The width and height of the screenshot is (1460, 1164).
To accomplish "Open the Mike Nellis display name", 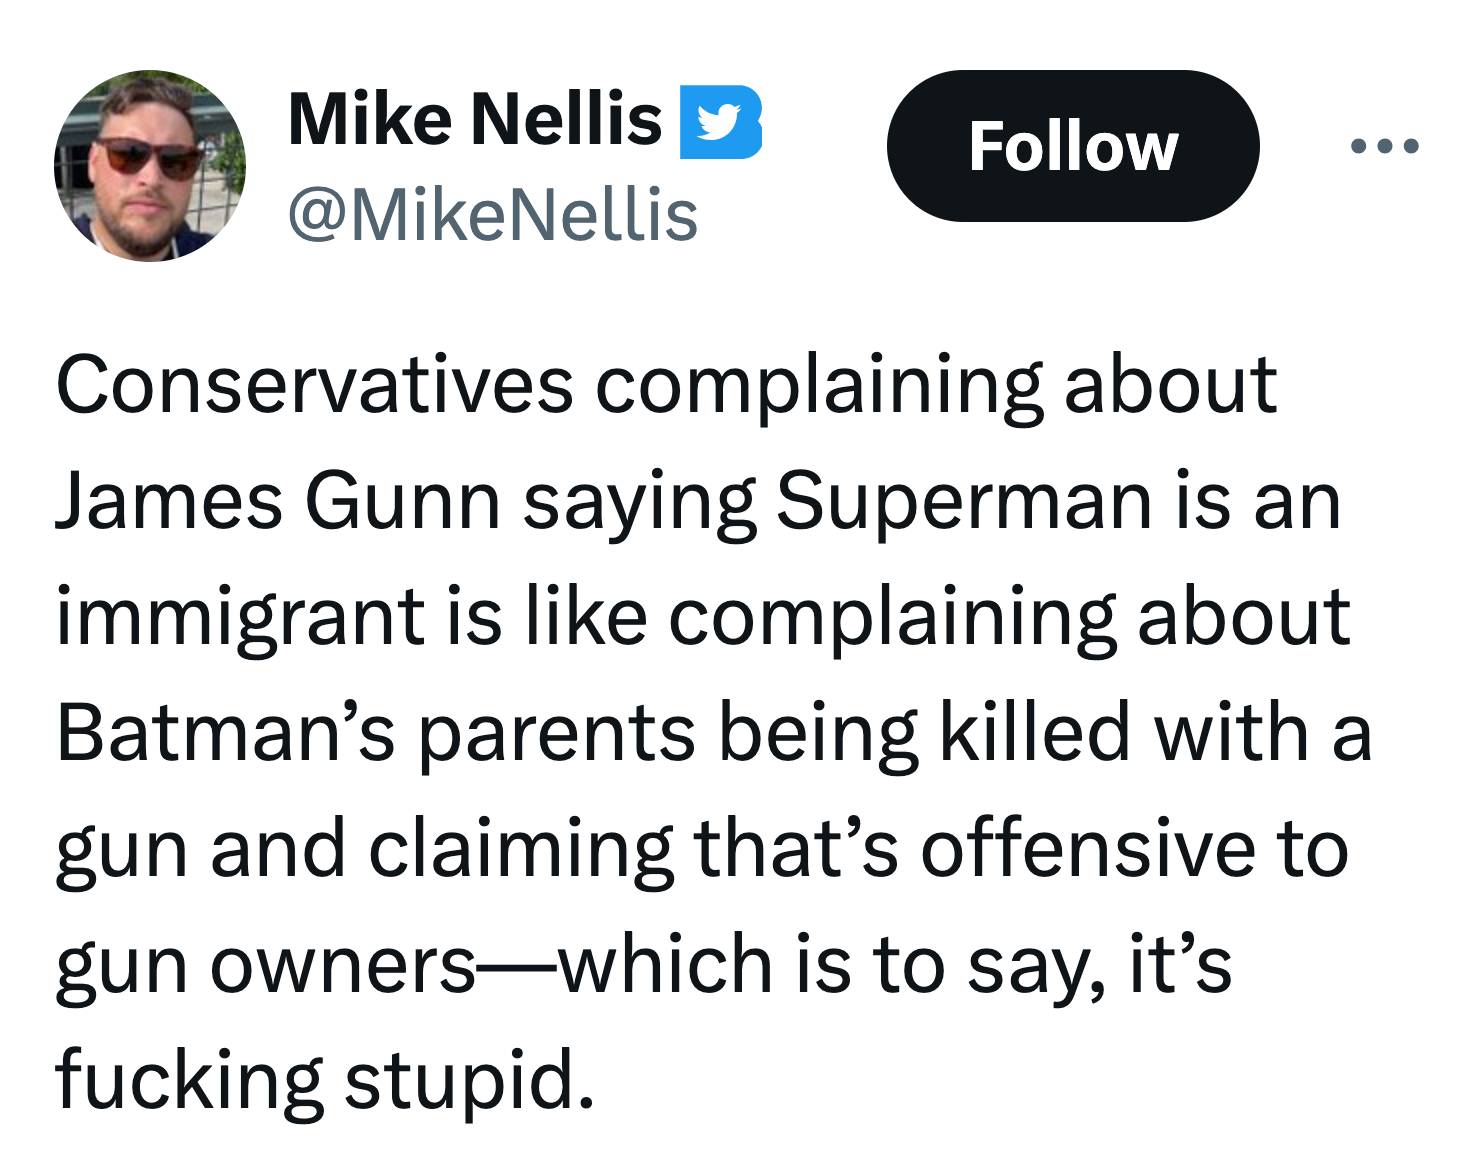I will click(x=475, y=119).
